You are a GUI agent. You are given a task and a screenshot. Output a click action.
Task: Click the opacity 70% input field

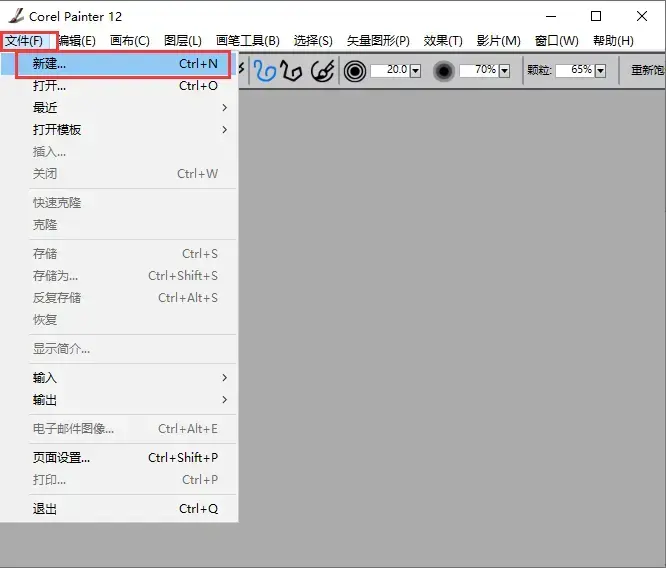click(x=479, y=71)
